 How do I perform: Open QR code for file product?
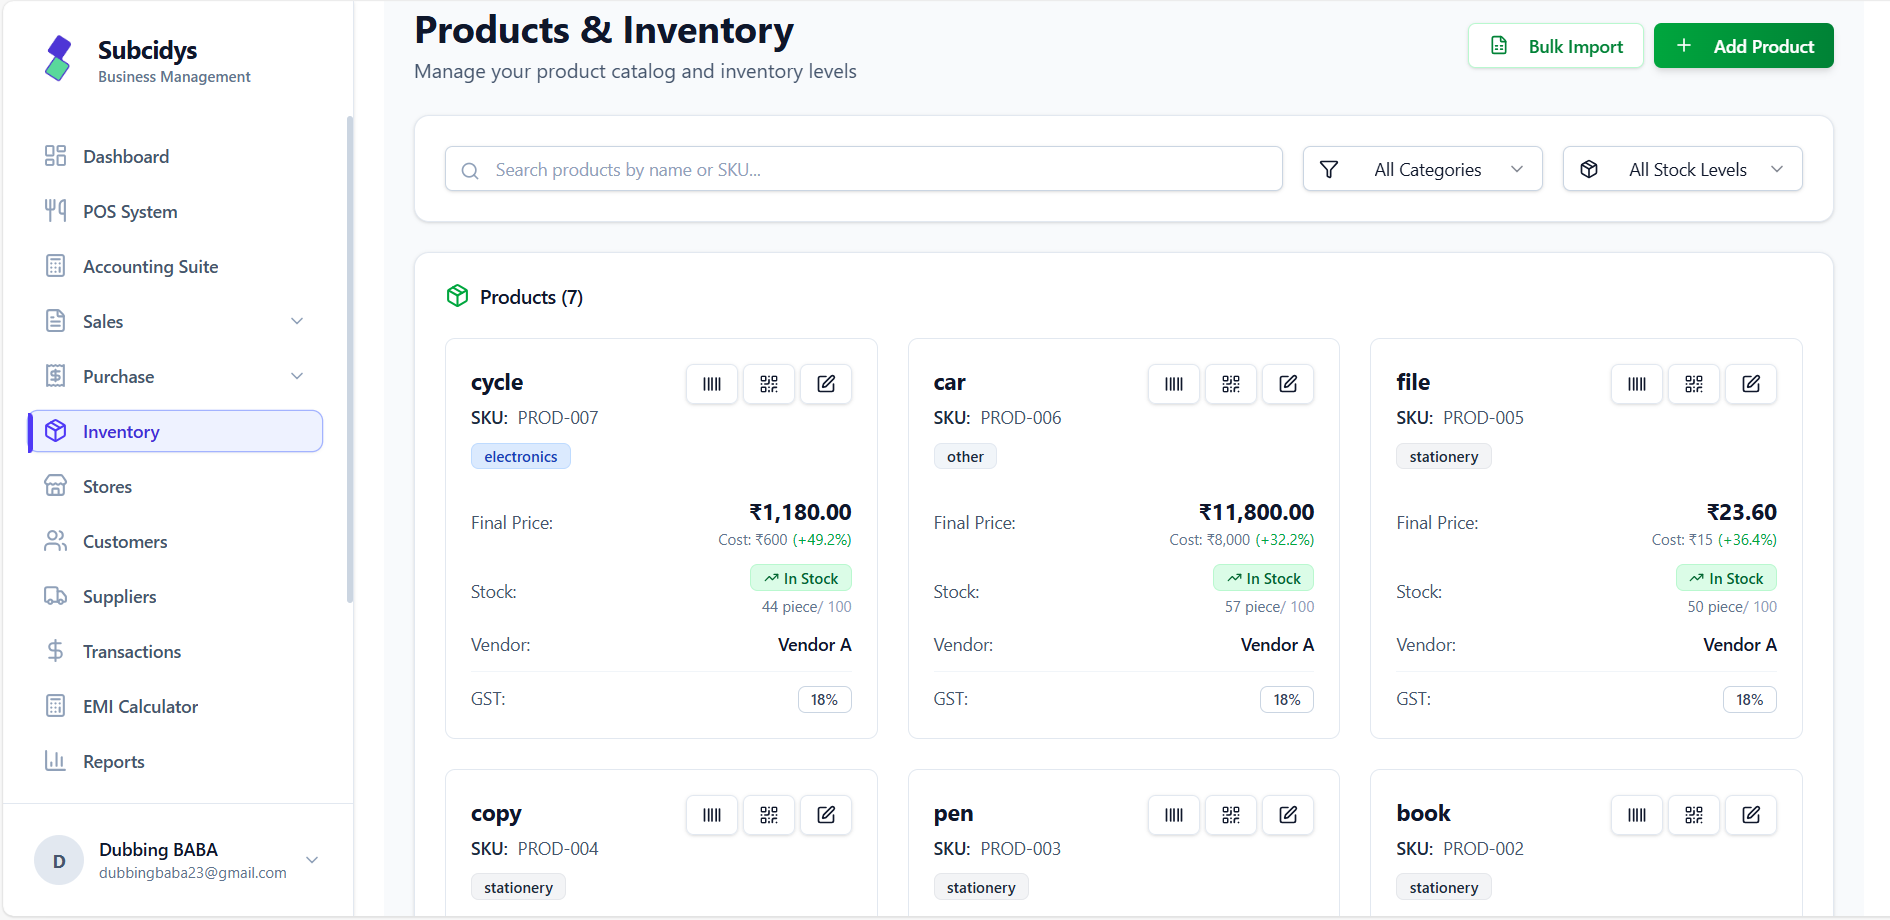(x=1694, y=384)
